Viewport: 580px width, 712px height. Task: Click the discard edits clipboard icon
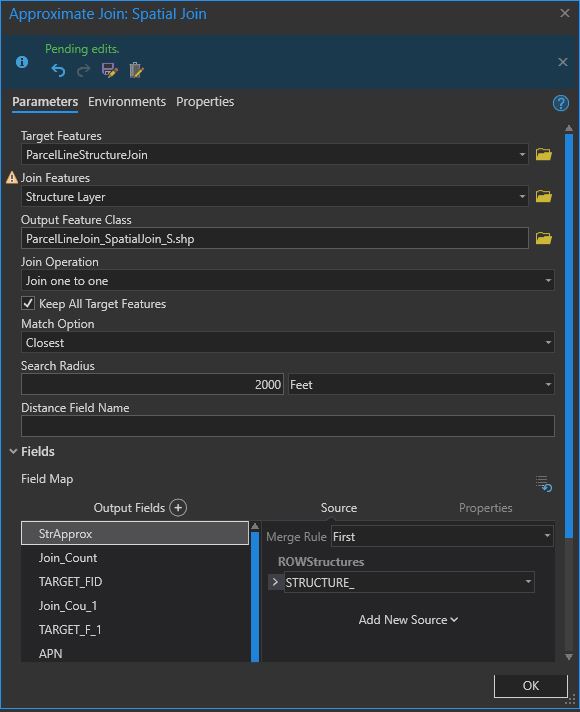click(x=136, y=70)
